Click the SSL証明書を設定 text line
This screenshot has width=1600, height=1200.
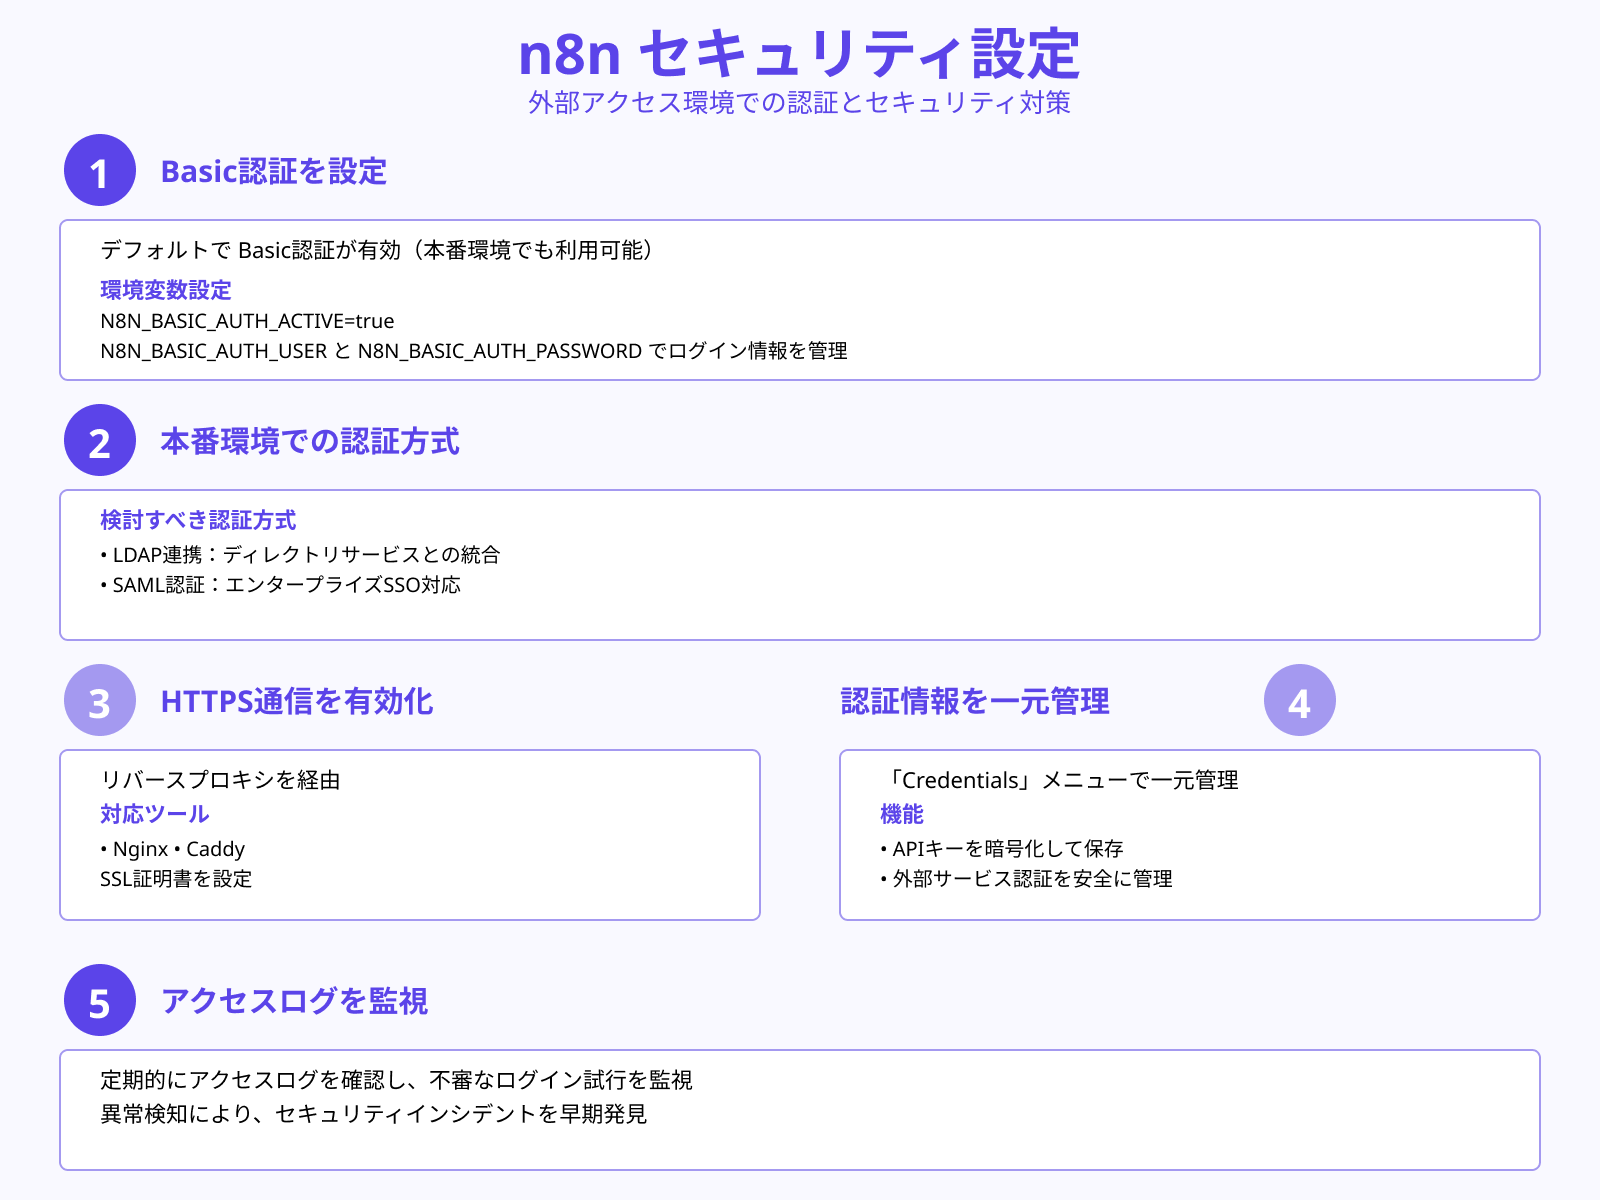click(x=176, y=880)
